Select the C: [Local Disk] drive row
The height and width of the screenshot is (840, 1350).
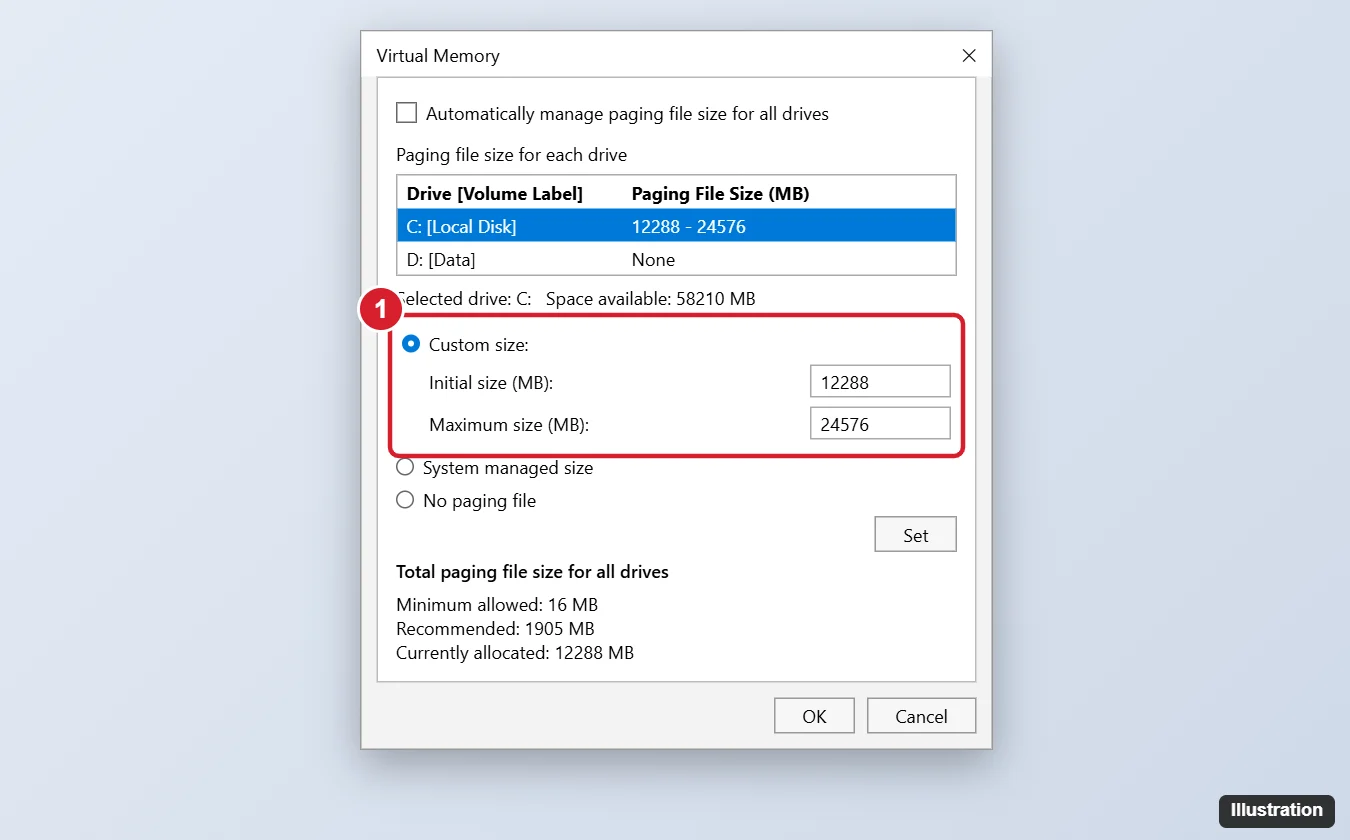click(676, 226)
